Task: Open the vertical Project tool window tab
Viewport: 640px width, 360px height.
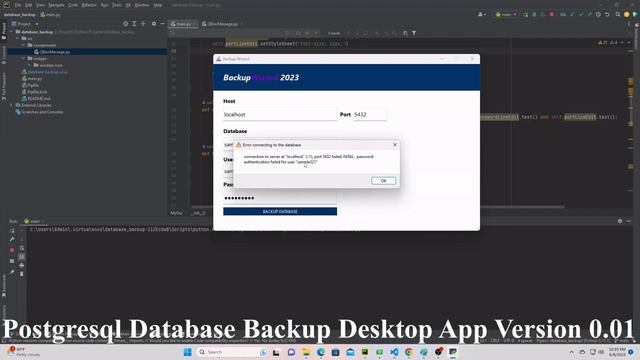Action: tap(4, 31)
